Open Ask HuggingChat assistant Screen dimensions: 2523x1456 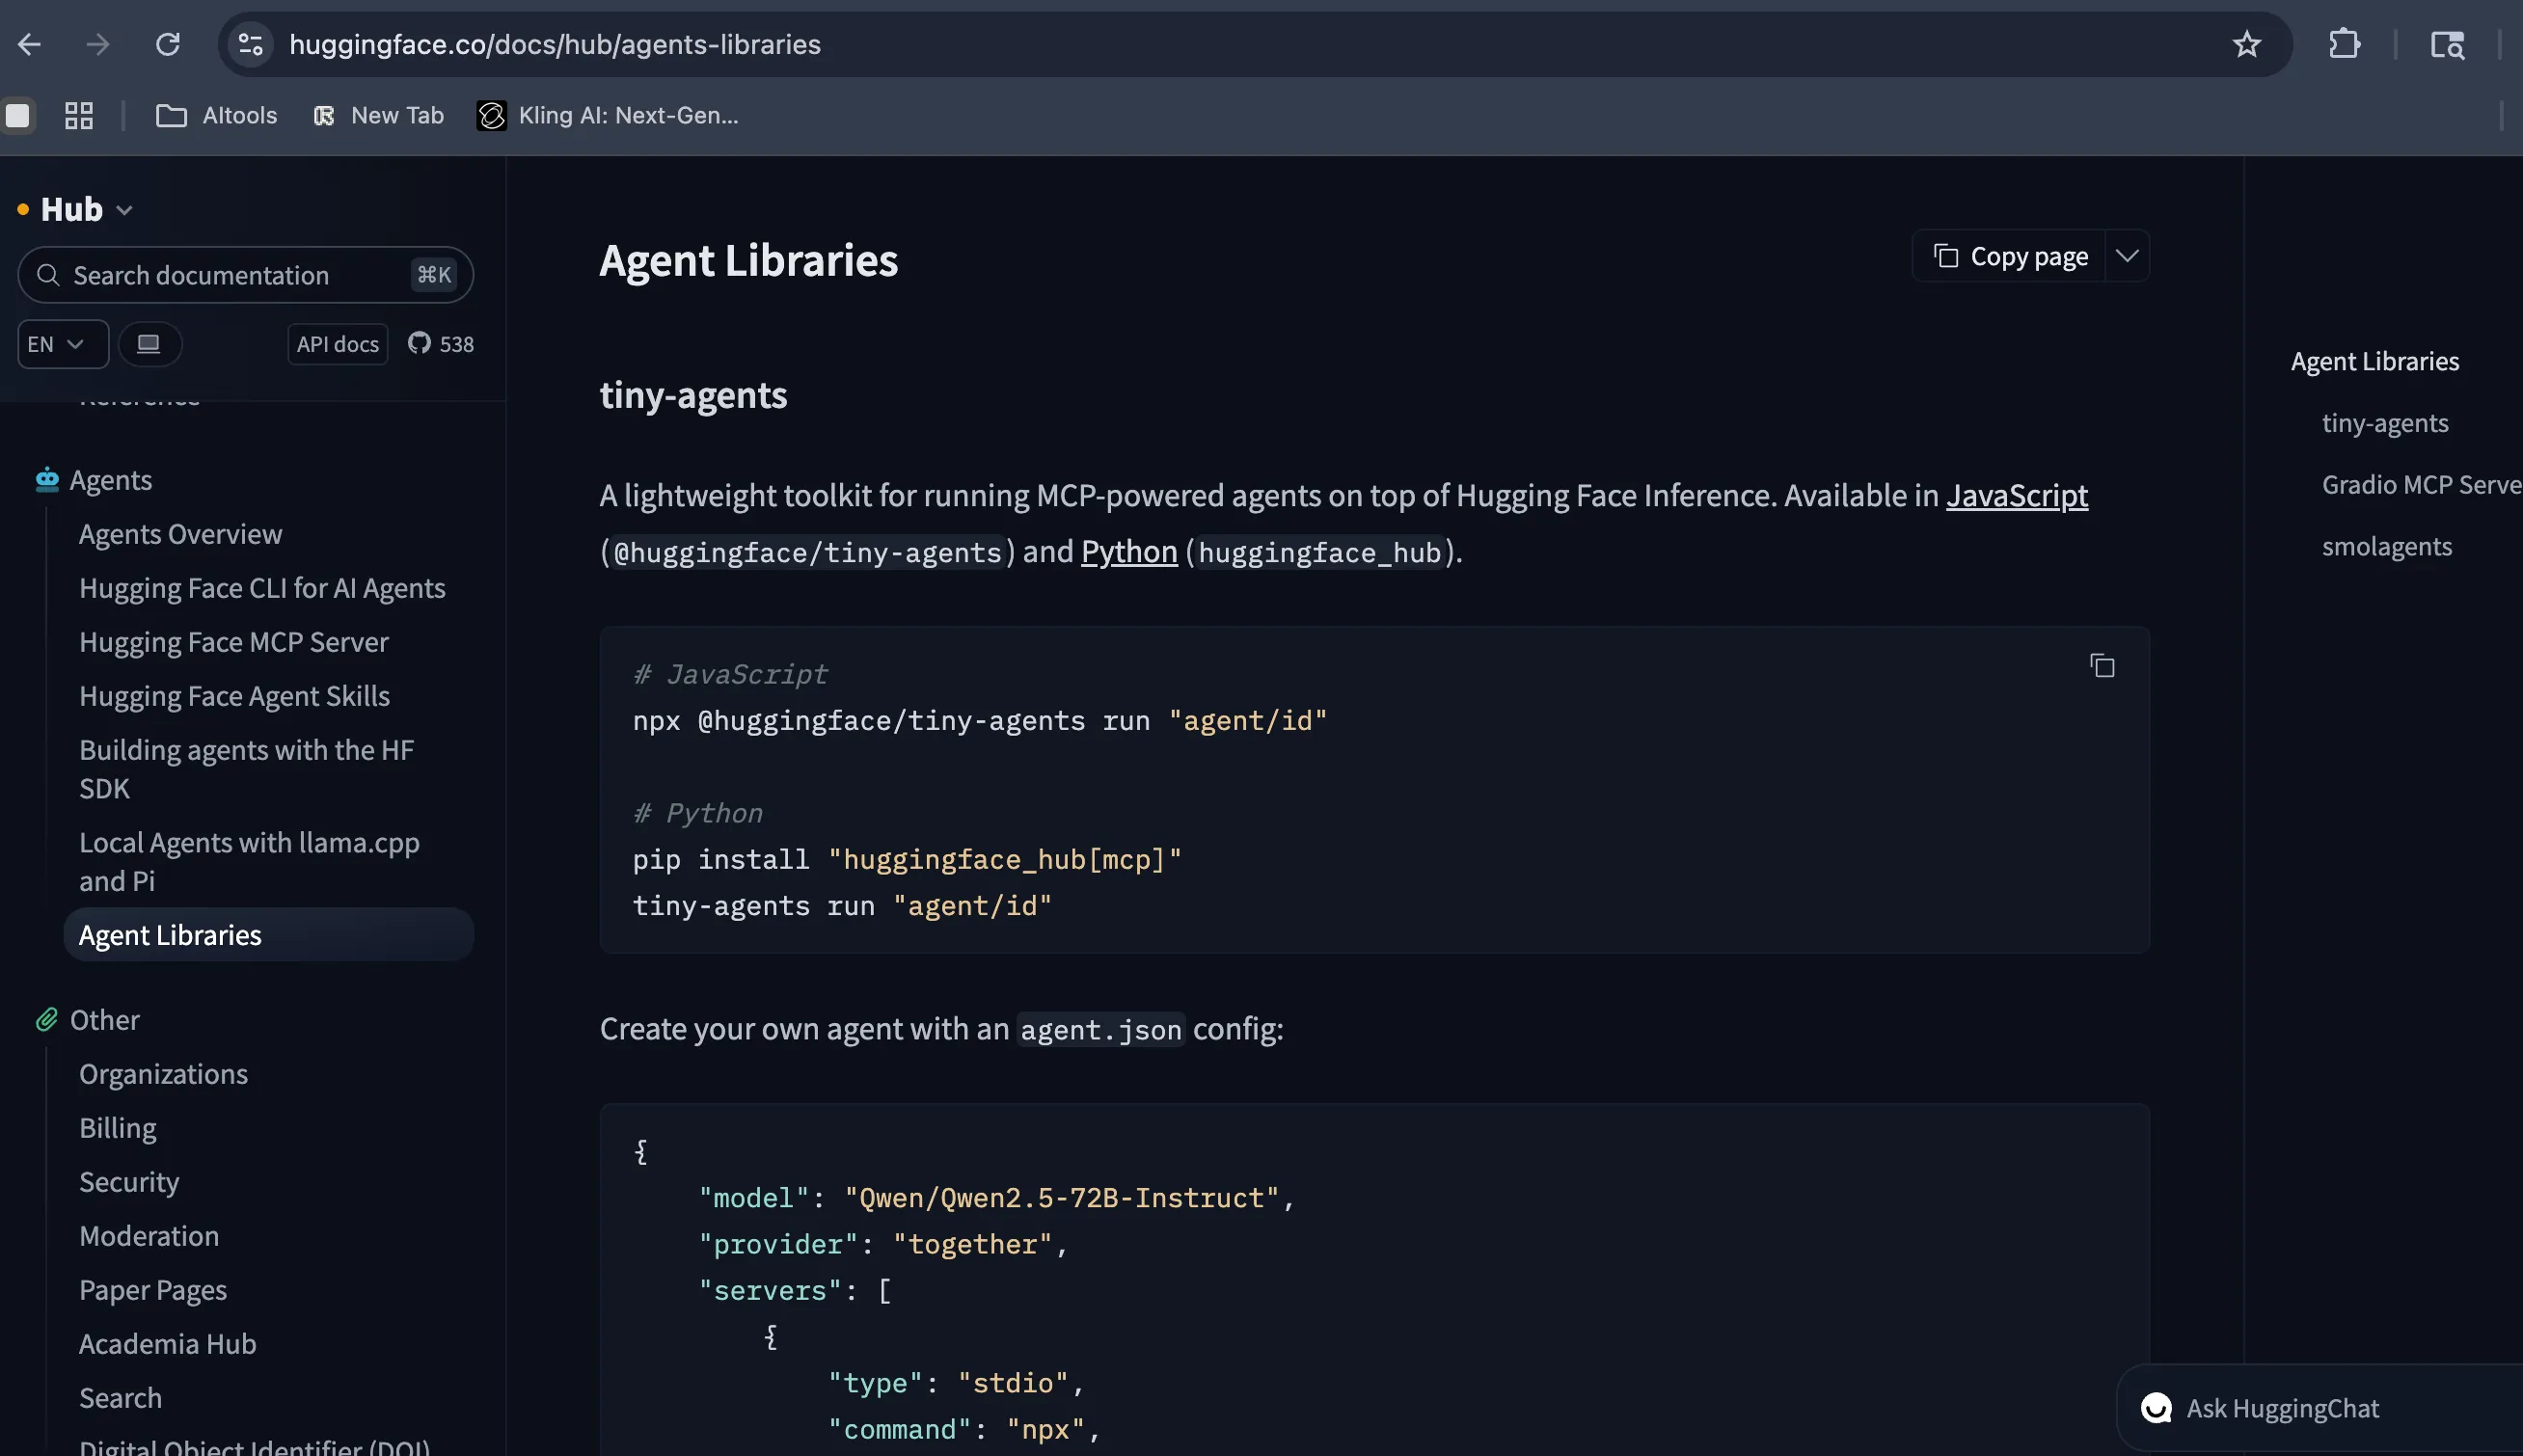click(x=2320, y=1408)
